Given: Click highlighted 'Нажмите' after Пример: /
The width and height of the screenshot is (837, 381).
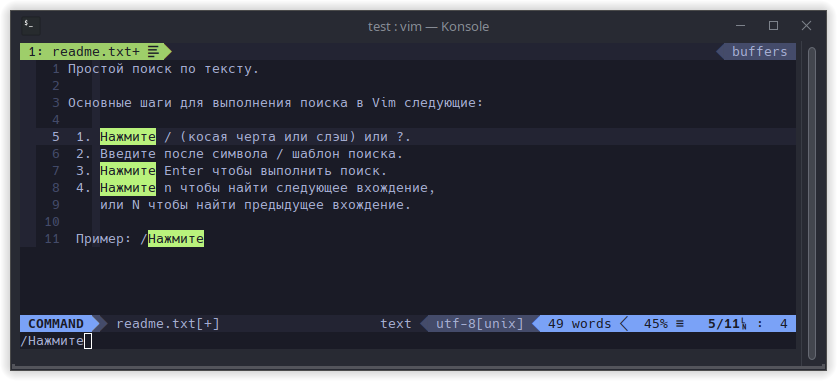Looking at the screenshot, I should tap(176, 239).
